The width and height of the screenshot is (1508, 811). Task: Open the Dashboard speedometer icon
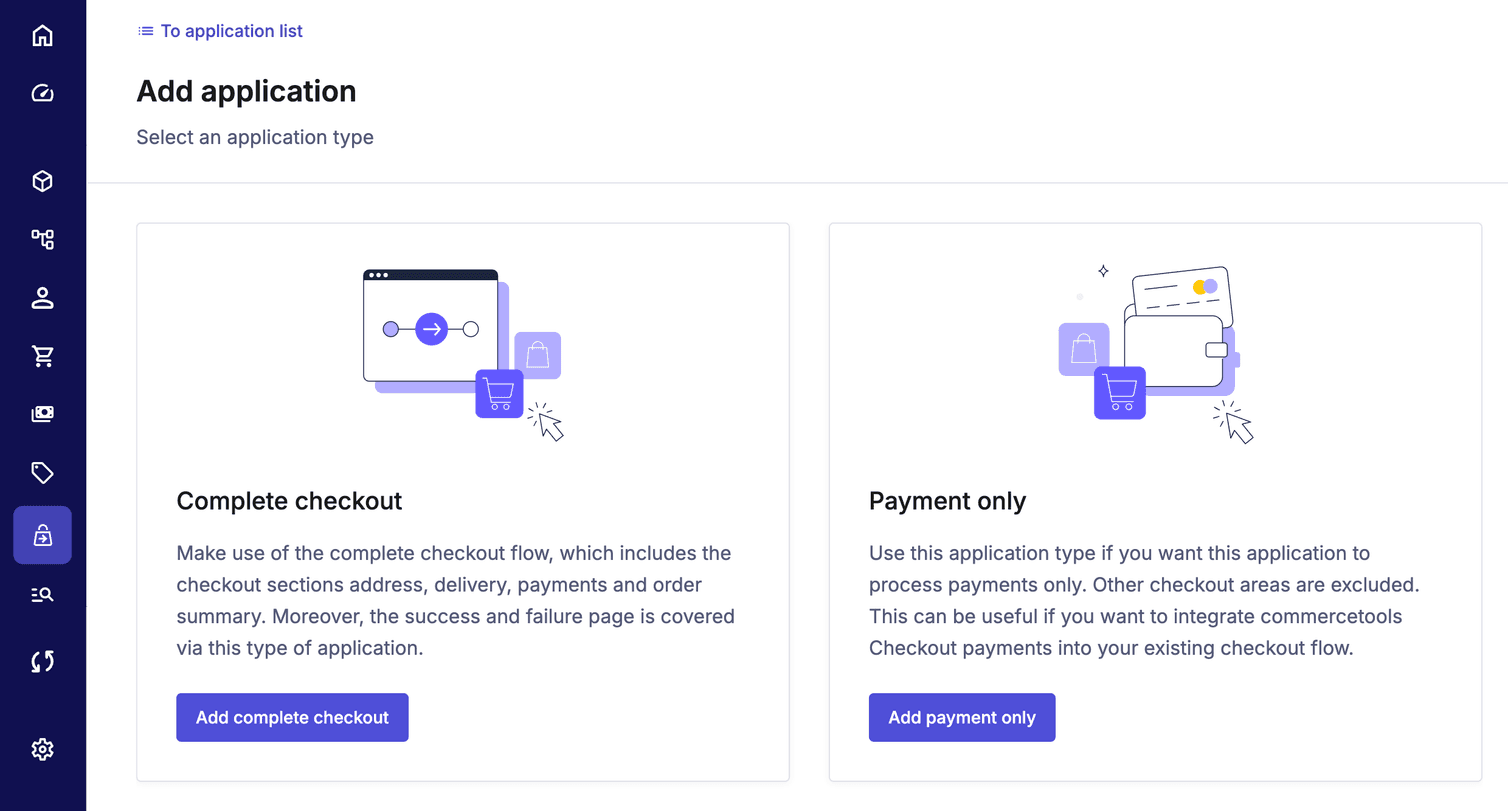42,92
